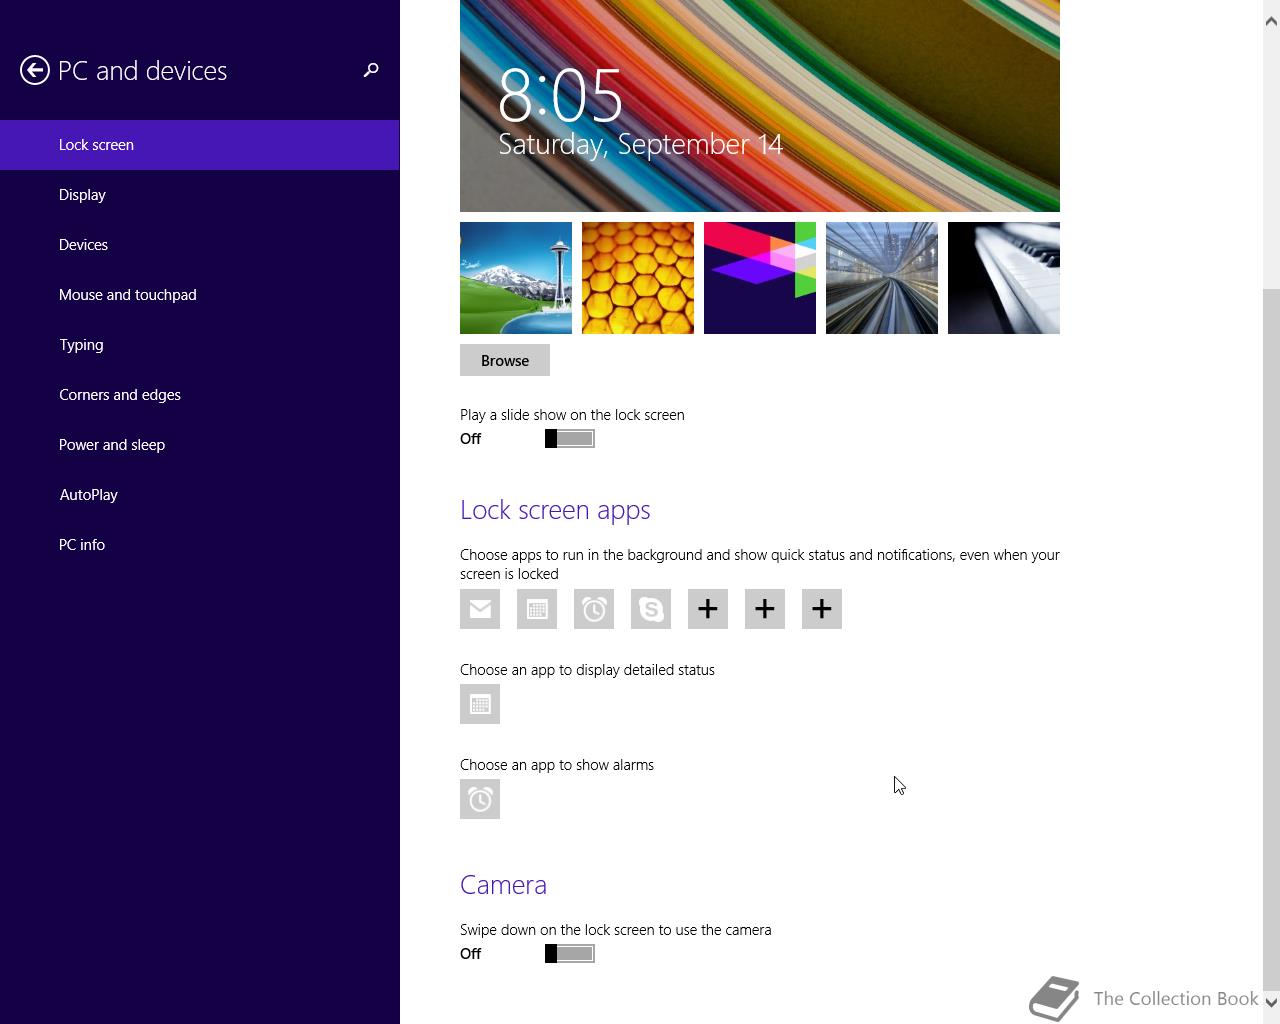The image size is (1280, 1024).
Task: Open Typing settings
Action: (x=200, y=345)
